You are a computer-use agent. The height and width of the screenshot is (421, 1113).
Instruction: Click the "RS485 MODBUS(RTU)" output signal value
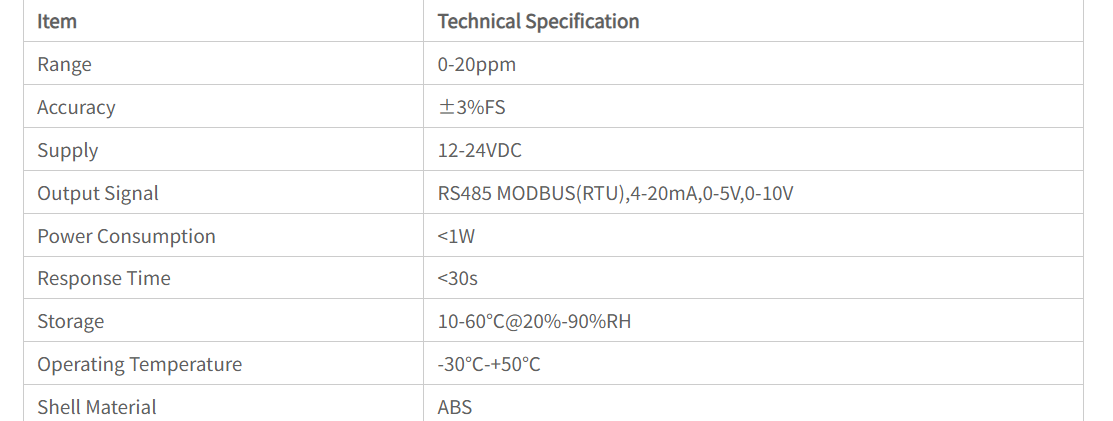(532, 193)
